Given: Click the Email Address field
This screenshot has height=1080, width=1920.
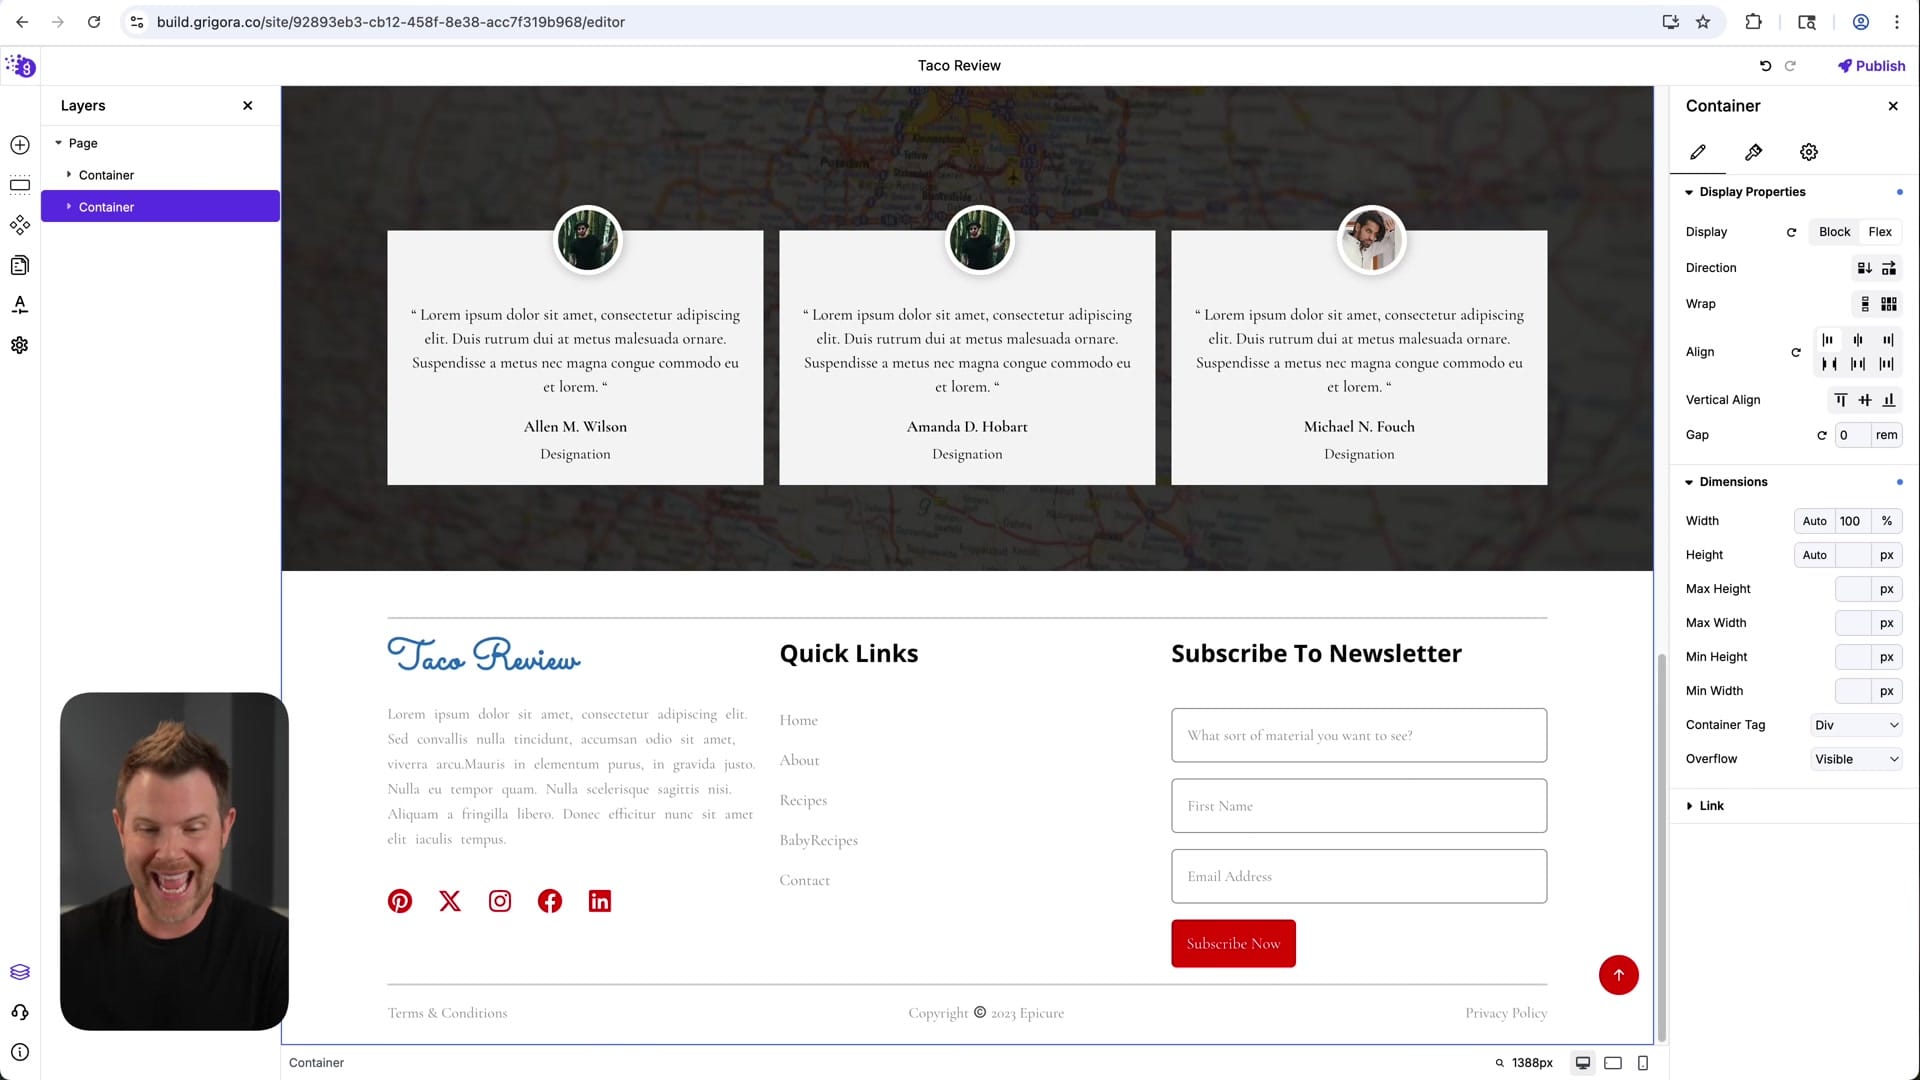Looking at the screenshot, I should pos(1359,876).
